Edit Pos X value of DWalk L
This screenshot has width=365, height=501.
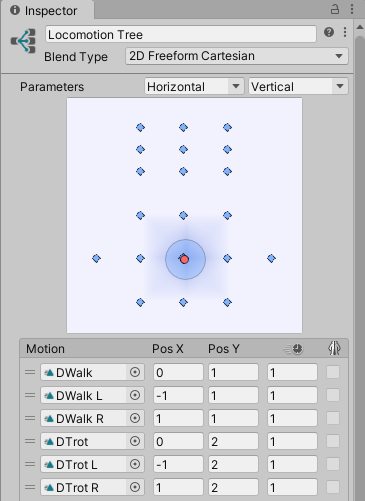pos(178,395)
